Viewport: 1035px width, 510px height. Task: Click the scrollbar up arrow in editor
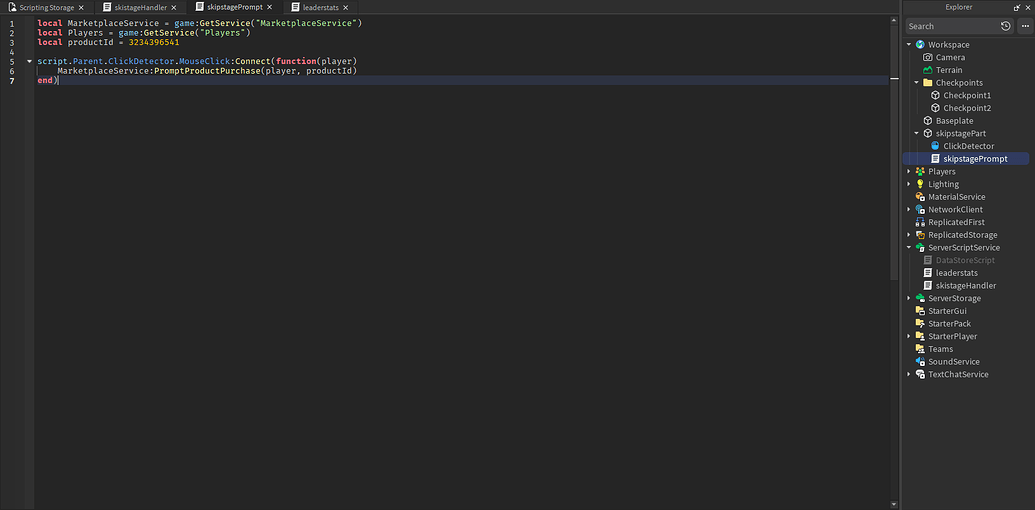894,22
